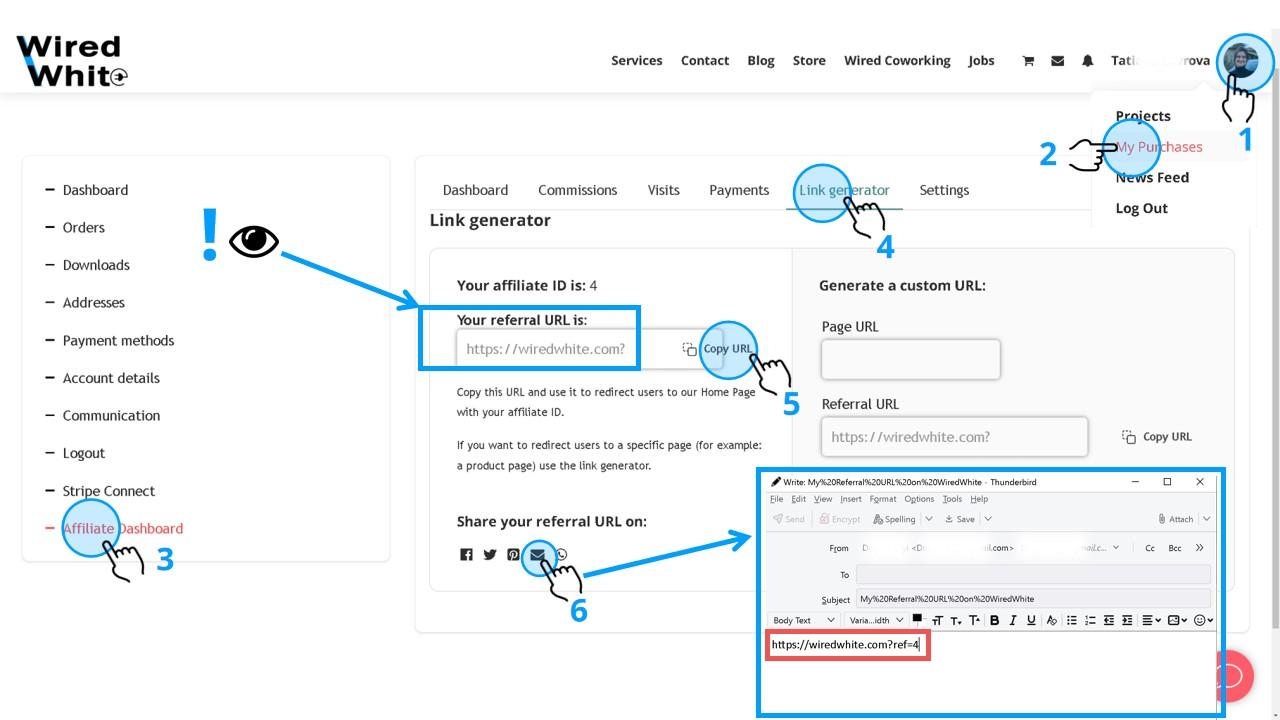Open the red chat bubble widget

pyautogui.click(x=1228, y=676)
